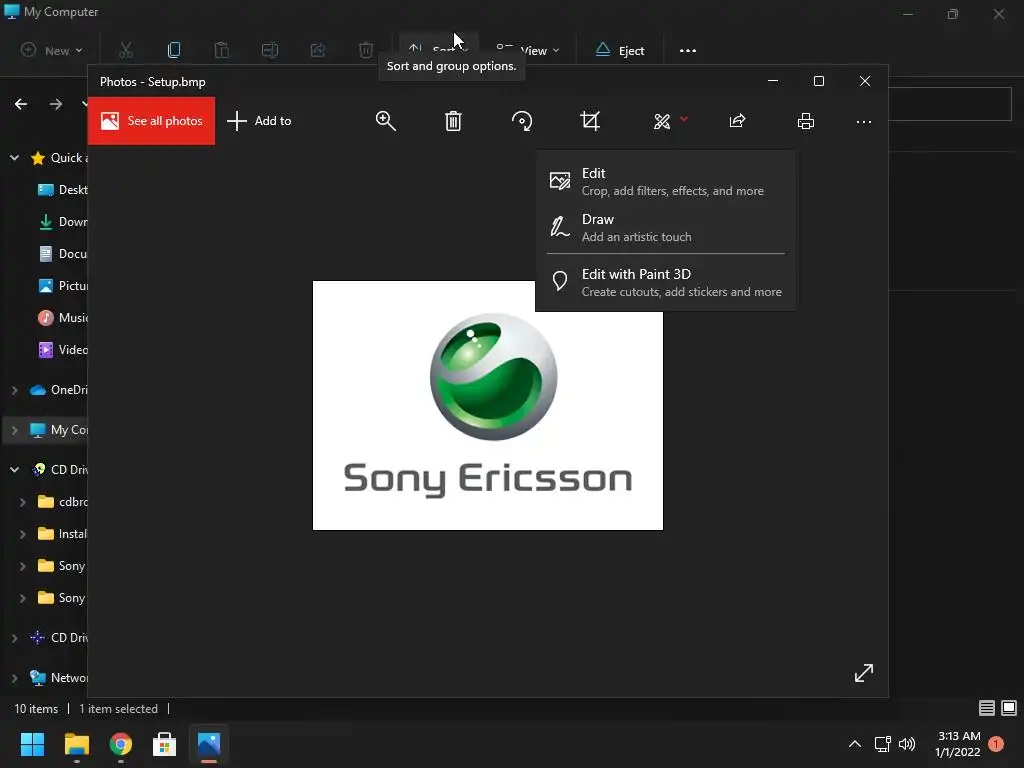1024x768 pixels.
Task: Launch Google Chrome from the taskbar
Action: [x=121, y=744]
